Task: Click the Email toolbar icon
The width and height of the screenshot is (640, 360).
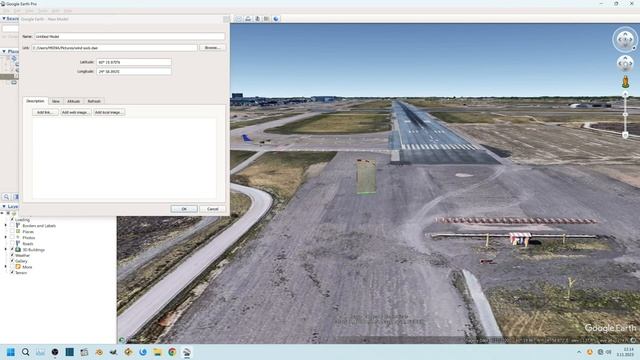Action: 239,19
